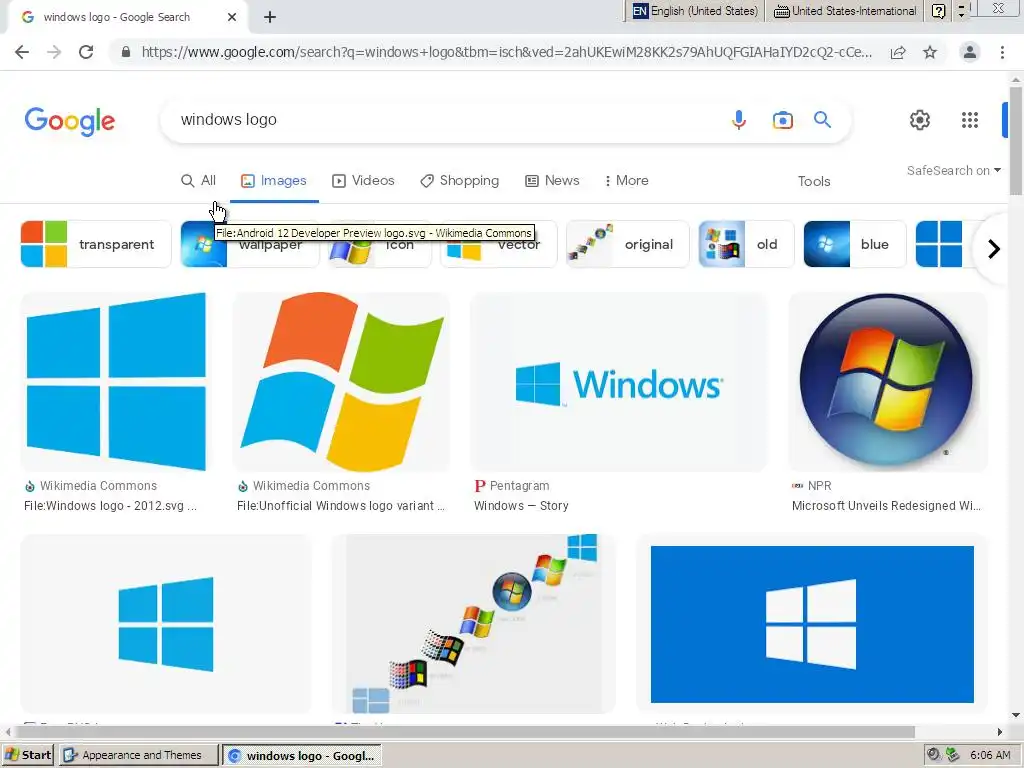This screenshot has width=1024, height=768.
Task: Open United States-International keyboard layout
Action: tap(845, 11)
